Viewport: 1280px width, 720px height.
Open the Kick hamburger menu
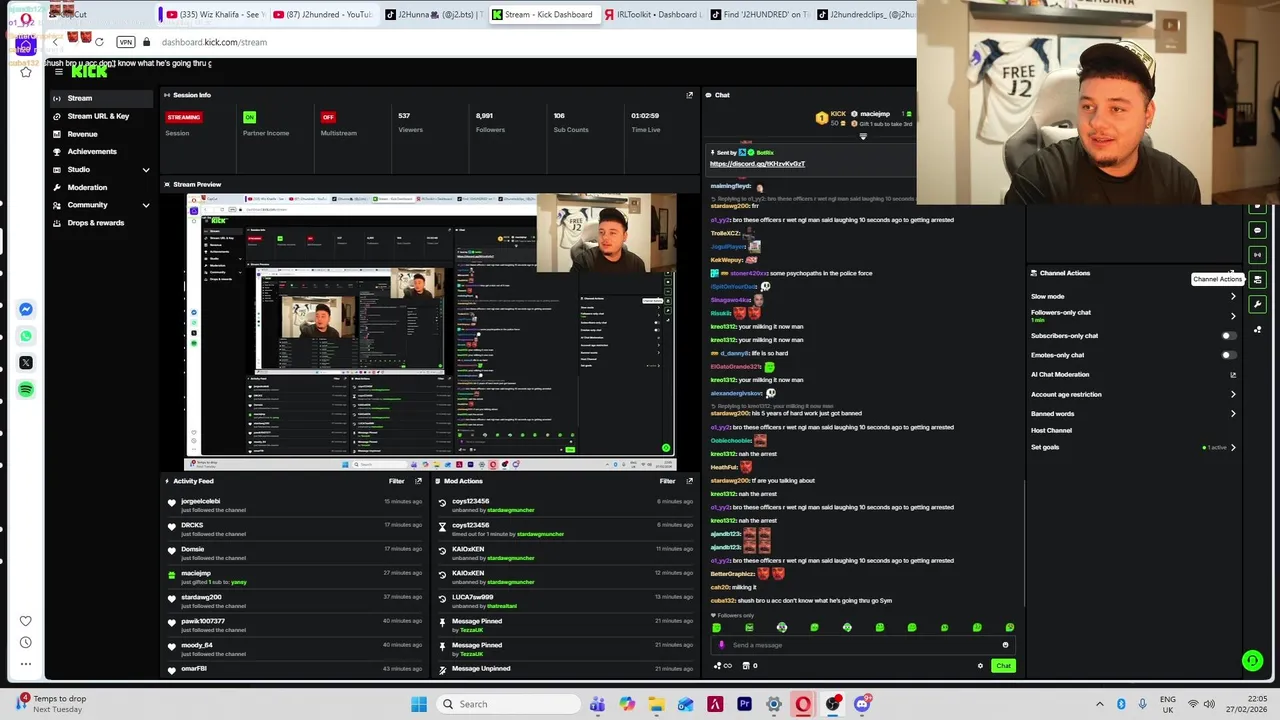point(59,72)
